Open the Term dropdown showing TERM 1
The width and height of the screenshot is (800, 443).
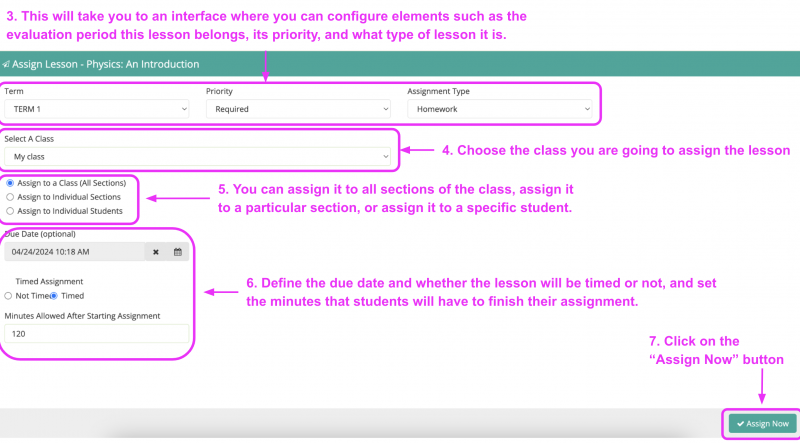(97, 109)
